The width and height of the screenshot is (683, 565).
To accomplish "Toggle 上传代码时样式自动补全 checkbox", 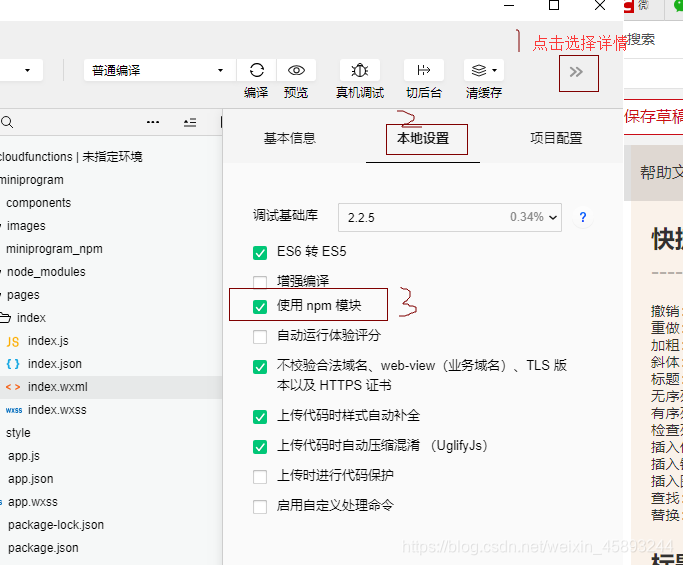I will click(260, 417).
